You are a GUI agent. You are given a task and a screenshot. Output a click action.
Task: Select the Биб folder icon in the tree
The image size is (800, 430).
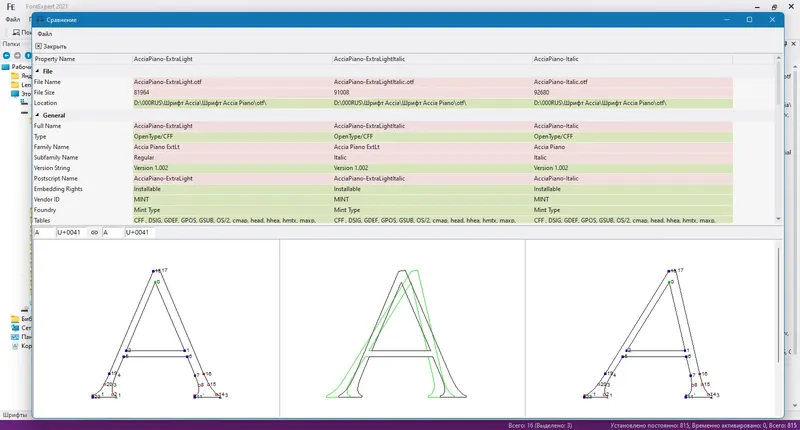point(15,319)
